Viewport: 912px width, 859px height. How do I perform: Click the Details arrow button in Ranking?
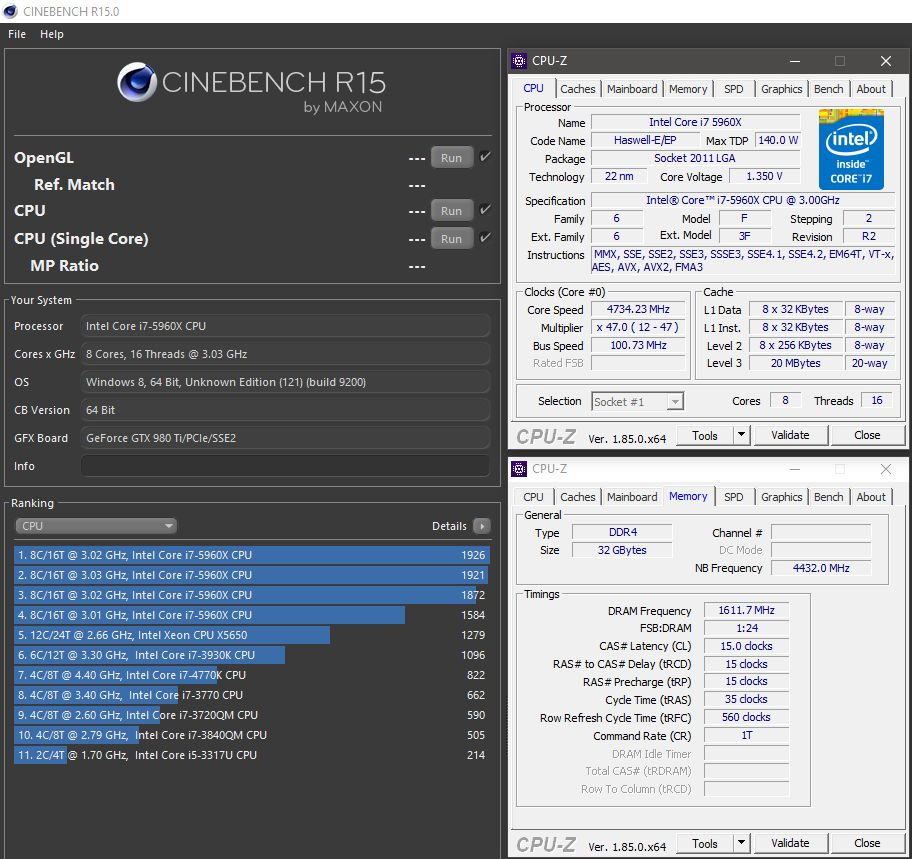(x=481, y=526)
